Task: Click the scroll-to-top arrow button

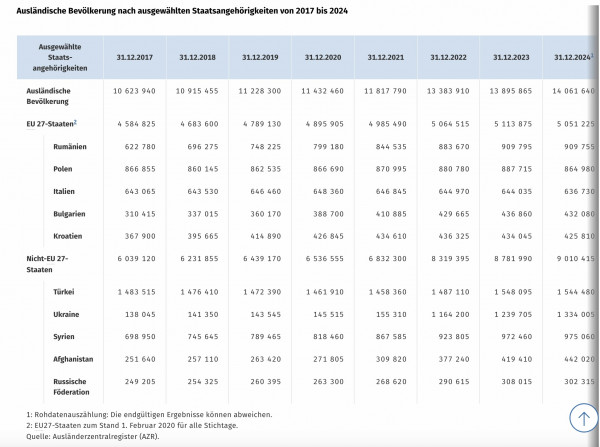Action: [x=583, y=418]
